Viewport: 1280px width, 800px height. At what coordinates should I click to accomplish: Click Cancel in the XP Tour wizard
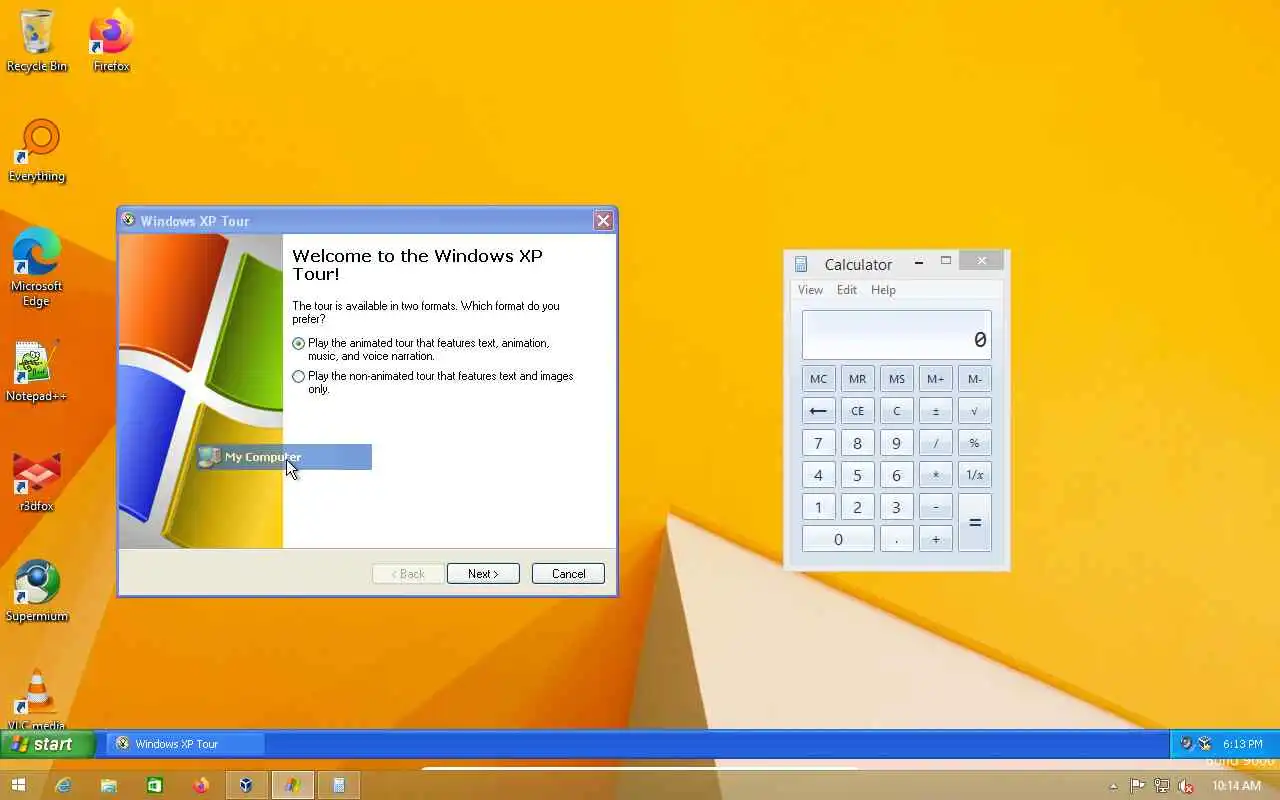tap(568, 574)
